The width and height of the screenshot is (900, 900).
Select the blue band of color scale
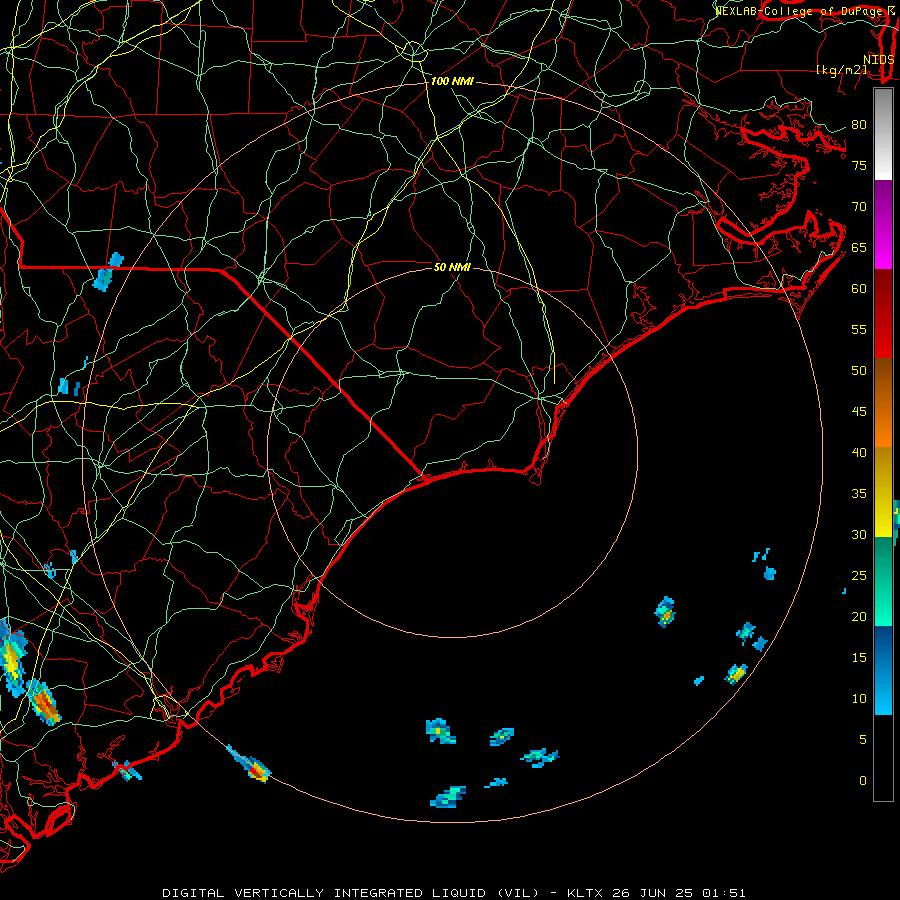[883, 670]
